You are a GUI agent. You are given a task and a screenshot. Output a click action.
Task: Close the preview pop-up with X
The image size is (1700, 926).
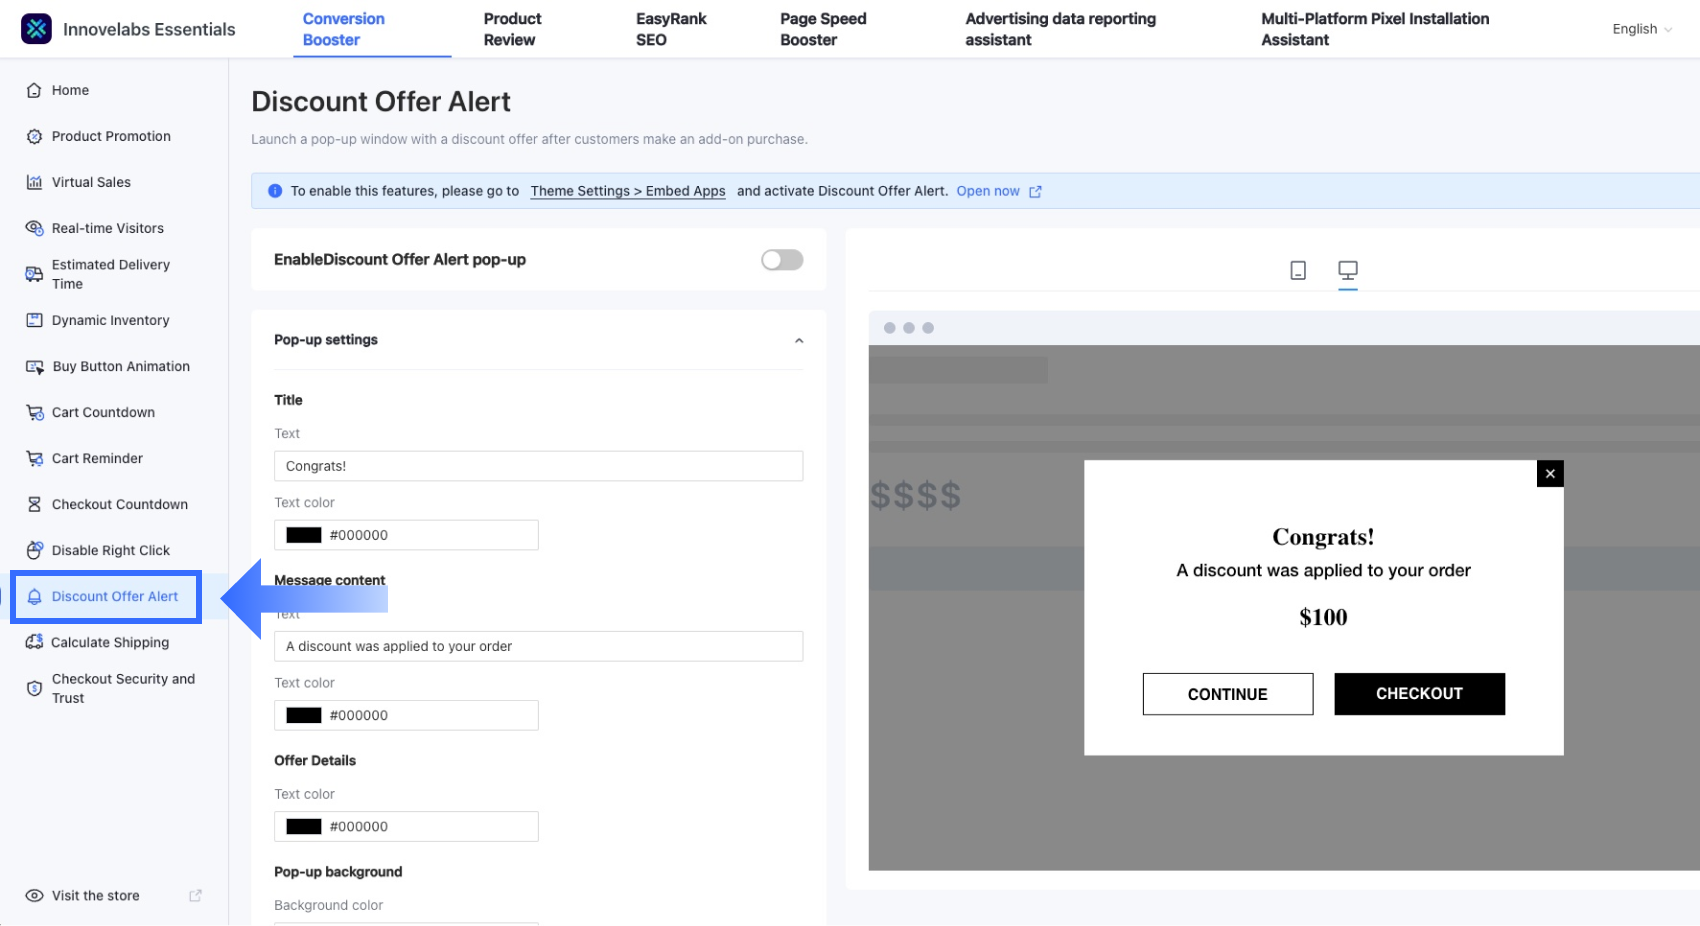click(x=1549, y=474)
